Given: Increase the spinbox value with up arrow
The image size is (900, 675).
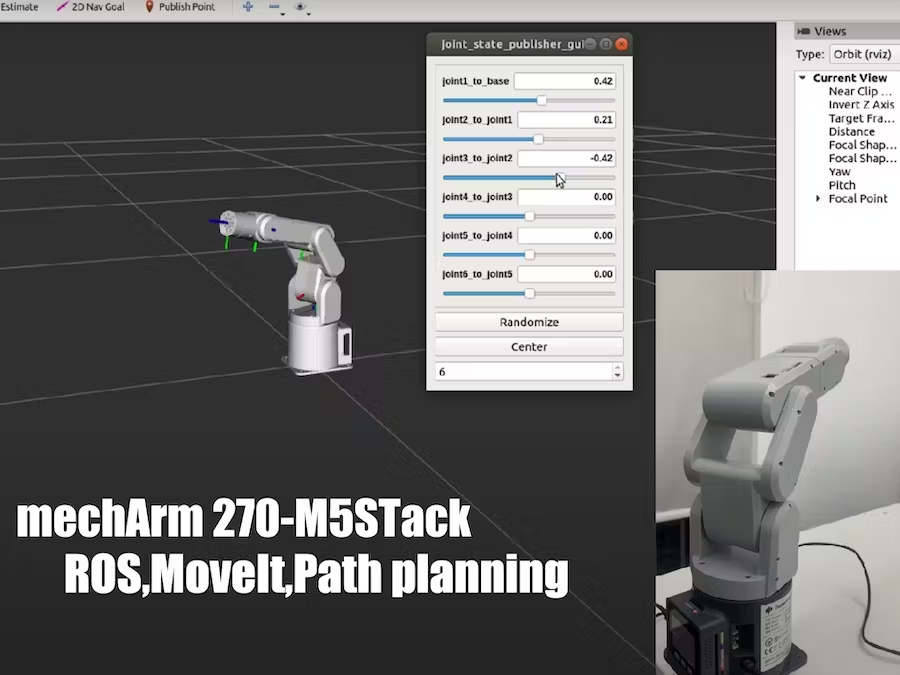Looking at the screenshot, I should pos(618,367).
